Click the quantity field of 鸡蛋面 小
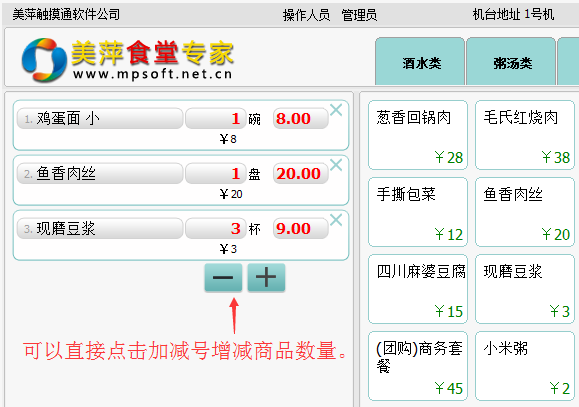The image size is (579, 407). 216,119
